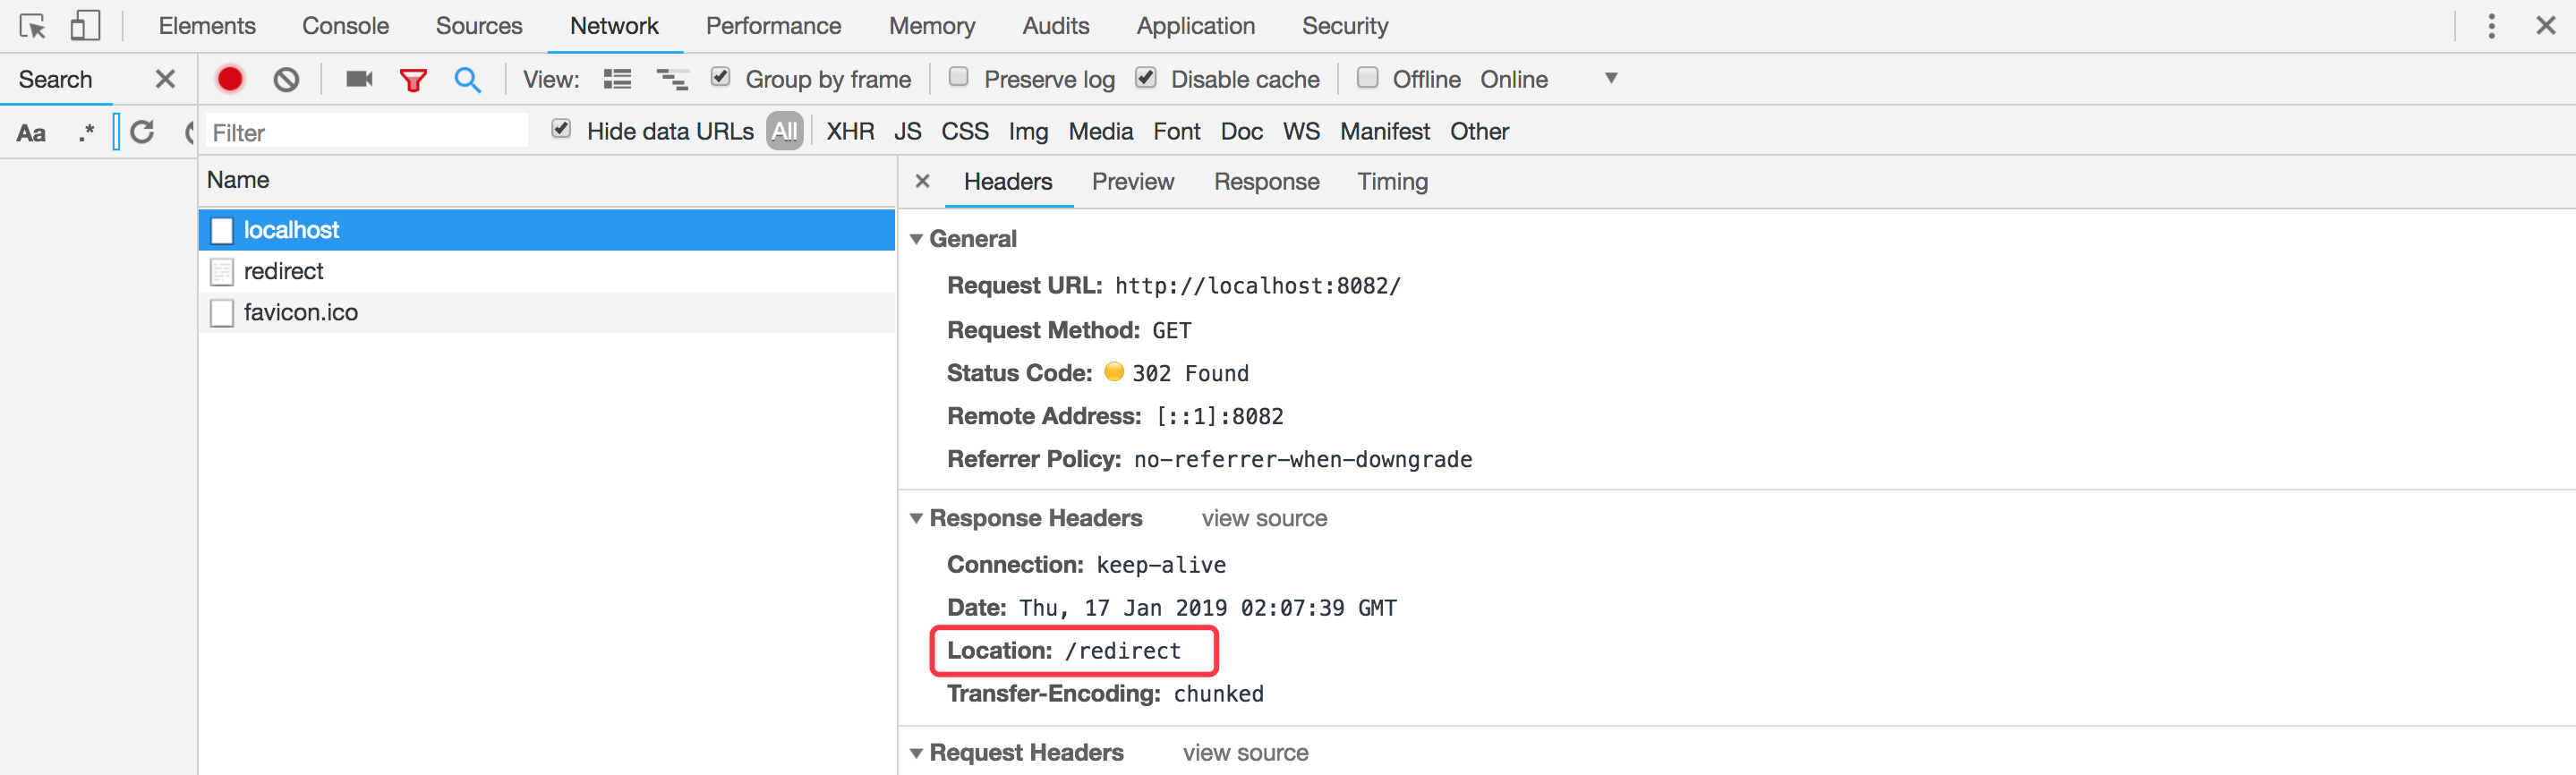This screenshot has width=2576, height=775.
Task: Collapse the Response Headers section
Action: (916, 518)
